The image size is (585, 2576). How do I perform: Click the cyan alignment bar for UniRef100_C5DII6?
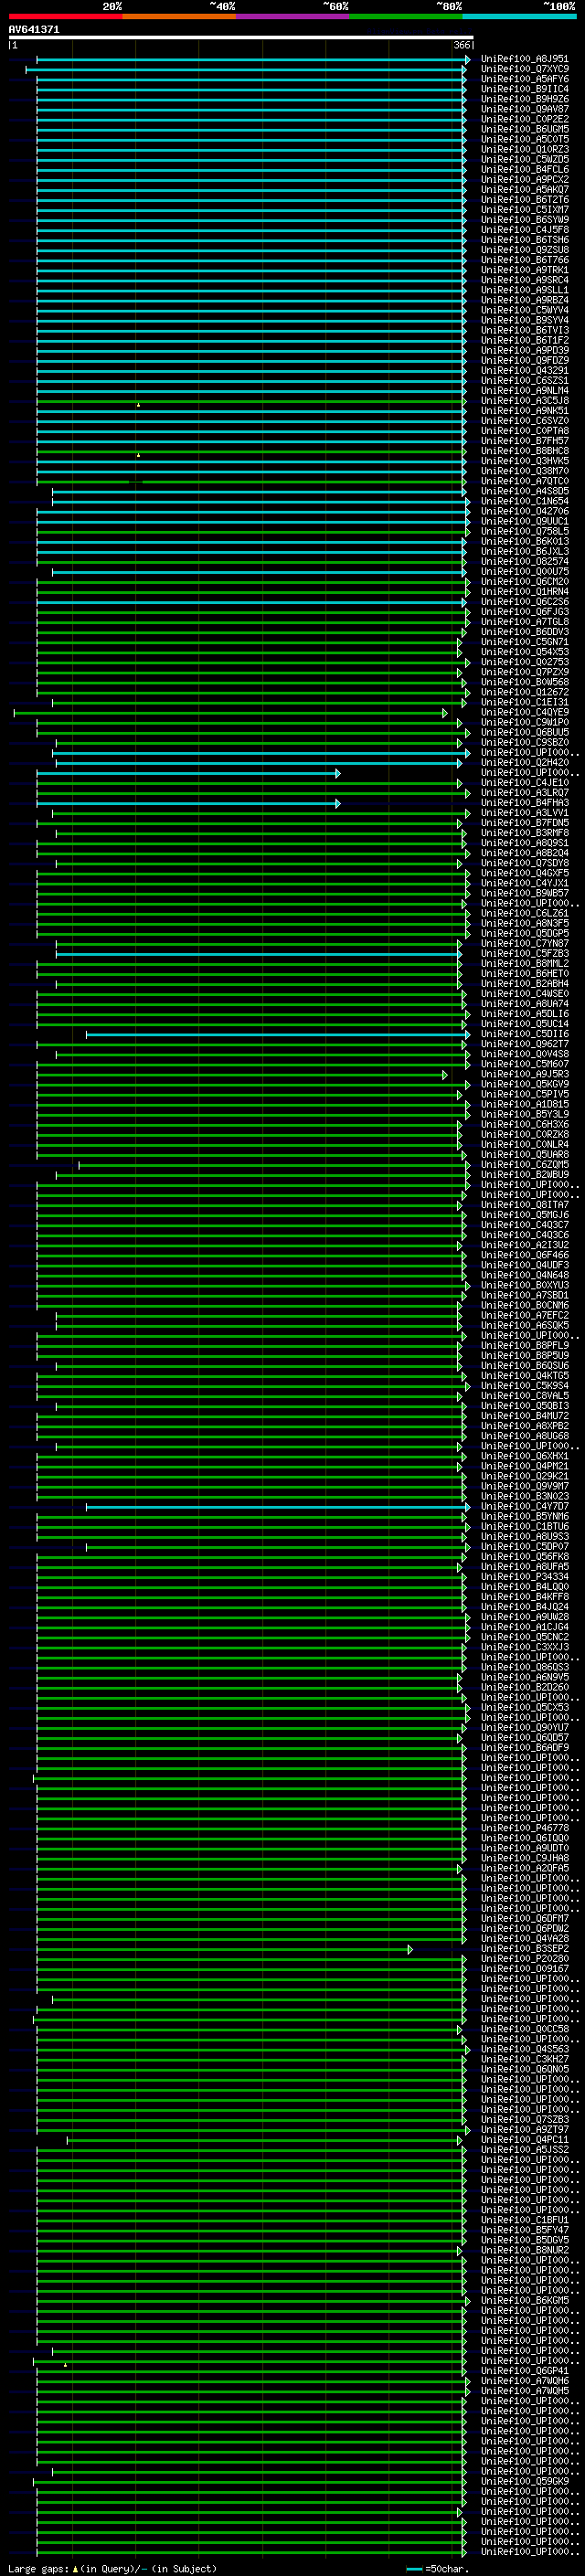coord(278,1034)
